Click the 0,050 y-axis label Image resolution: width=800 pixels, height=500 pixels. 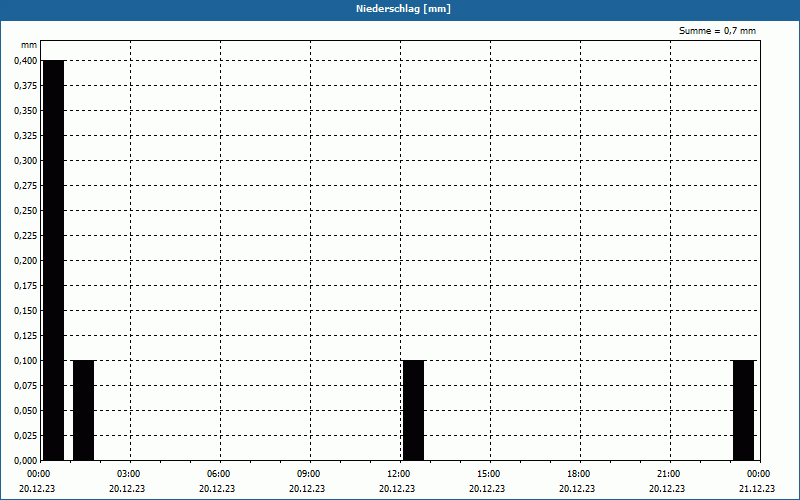(x=26, y=411)
